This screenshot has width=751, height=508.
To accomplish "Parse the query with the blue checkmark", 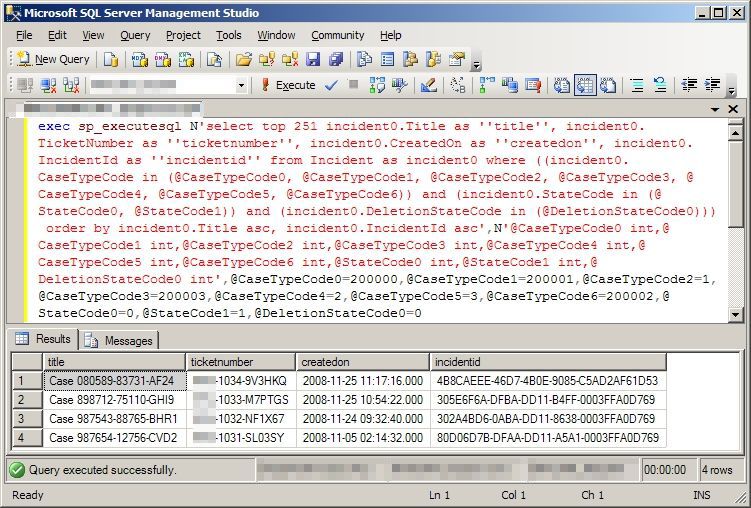I will click(x=331, y=85).
